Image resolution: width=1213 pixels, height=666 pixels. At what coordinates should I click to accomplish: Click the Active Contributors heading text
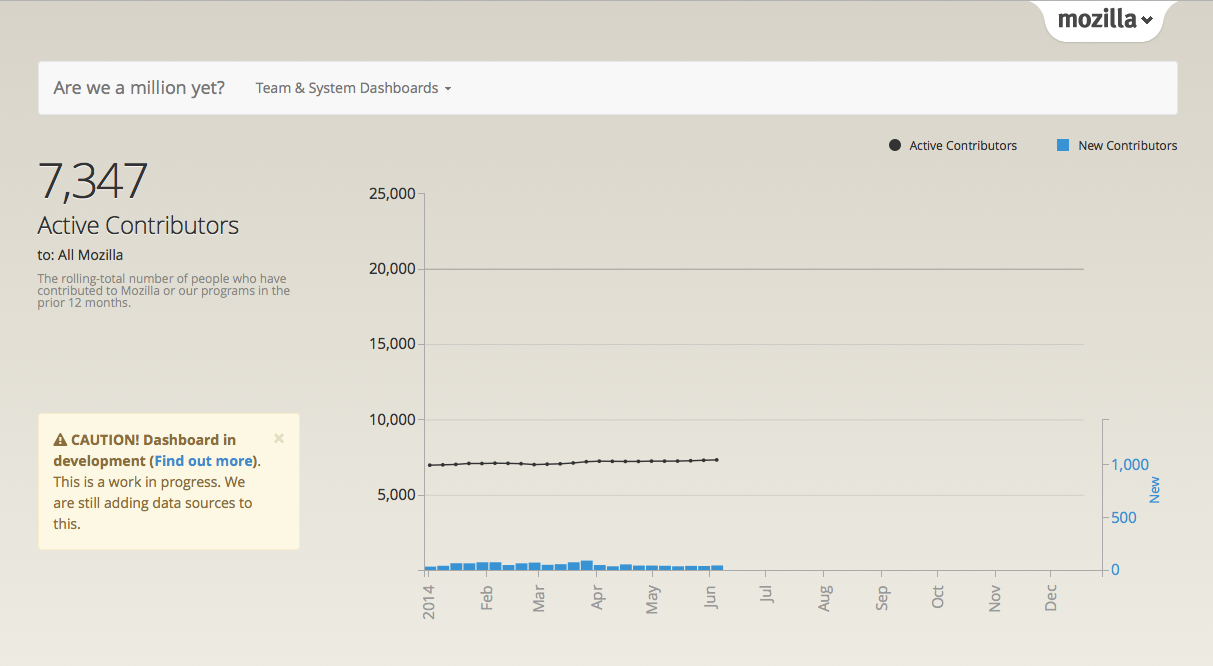pyautogui.click(x=138, y=225)
